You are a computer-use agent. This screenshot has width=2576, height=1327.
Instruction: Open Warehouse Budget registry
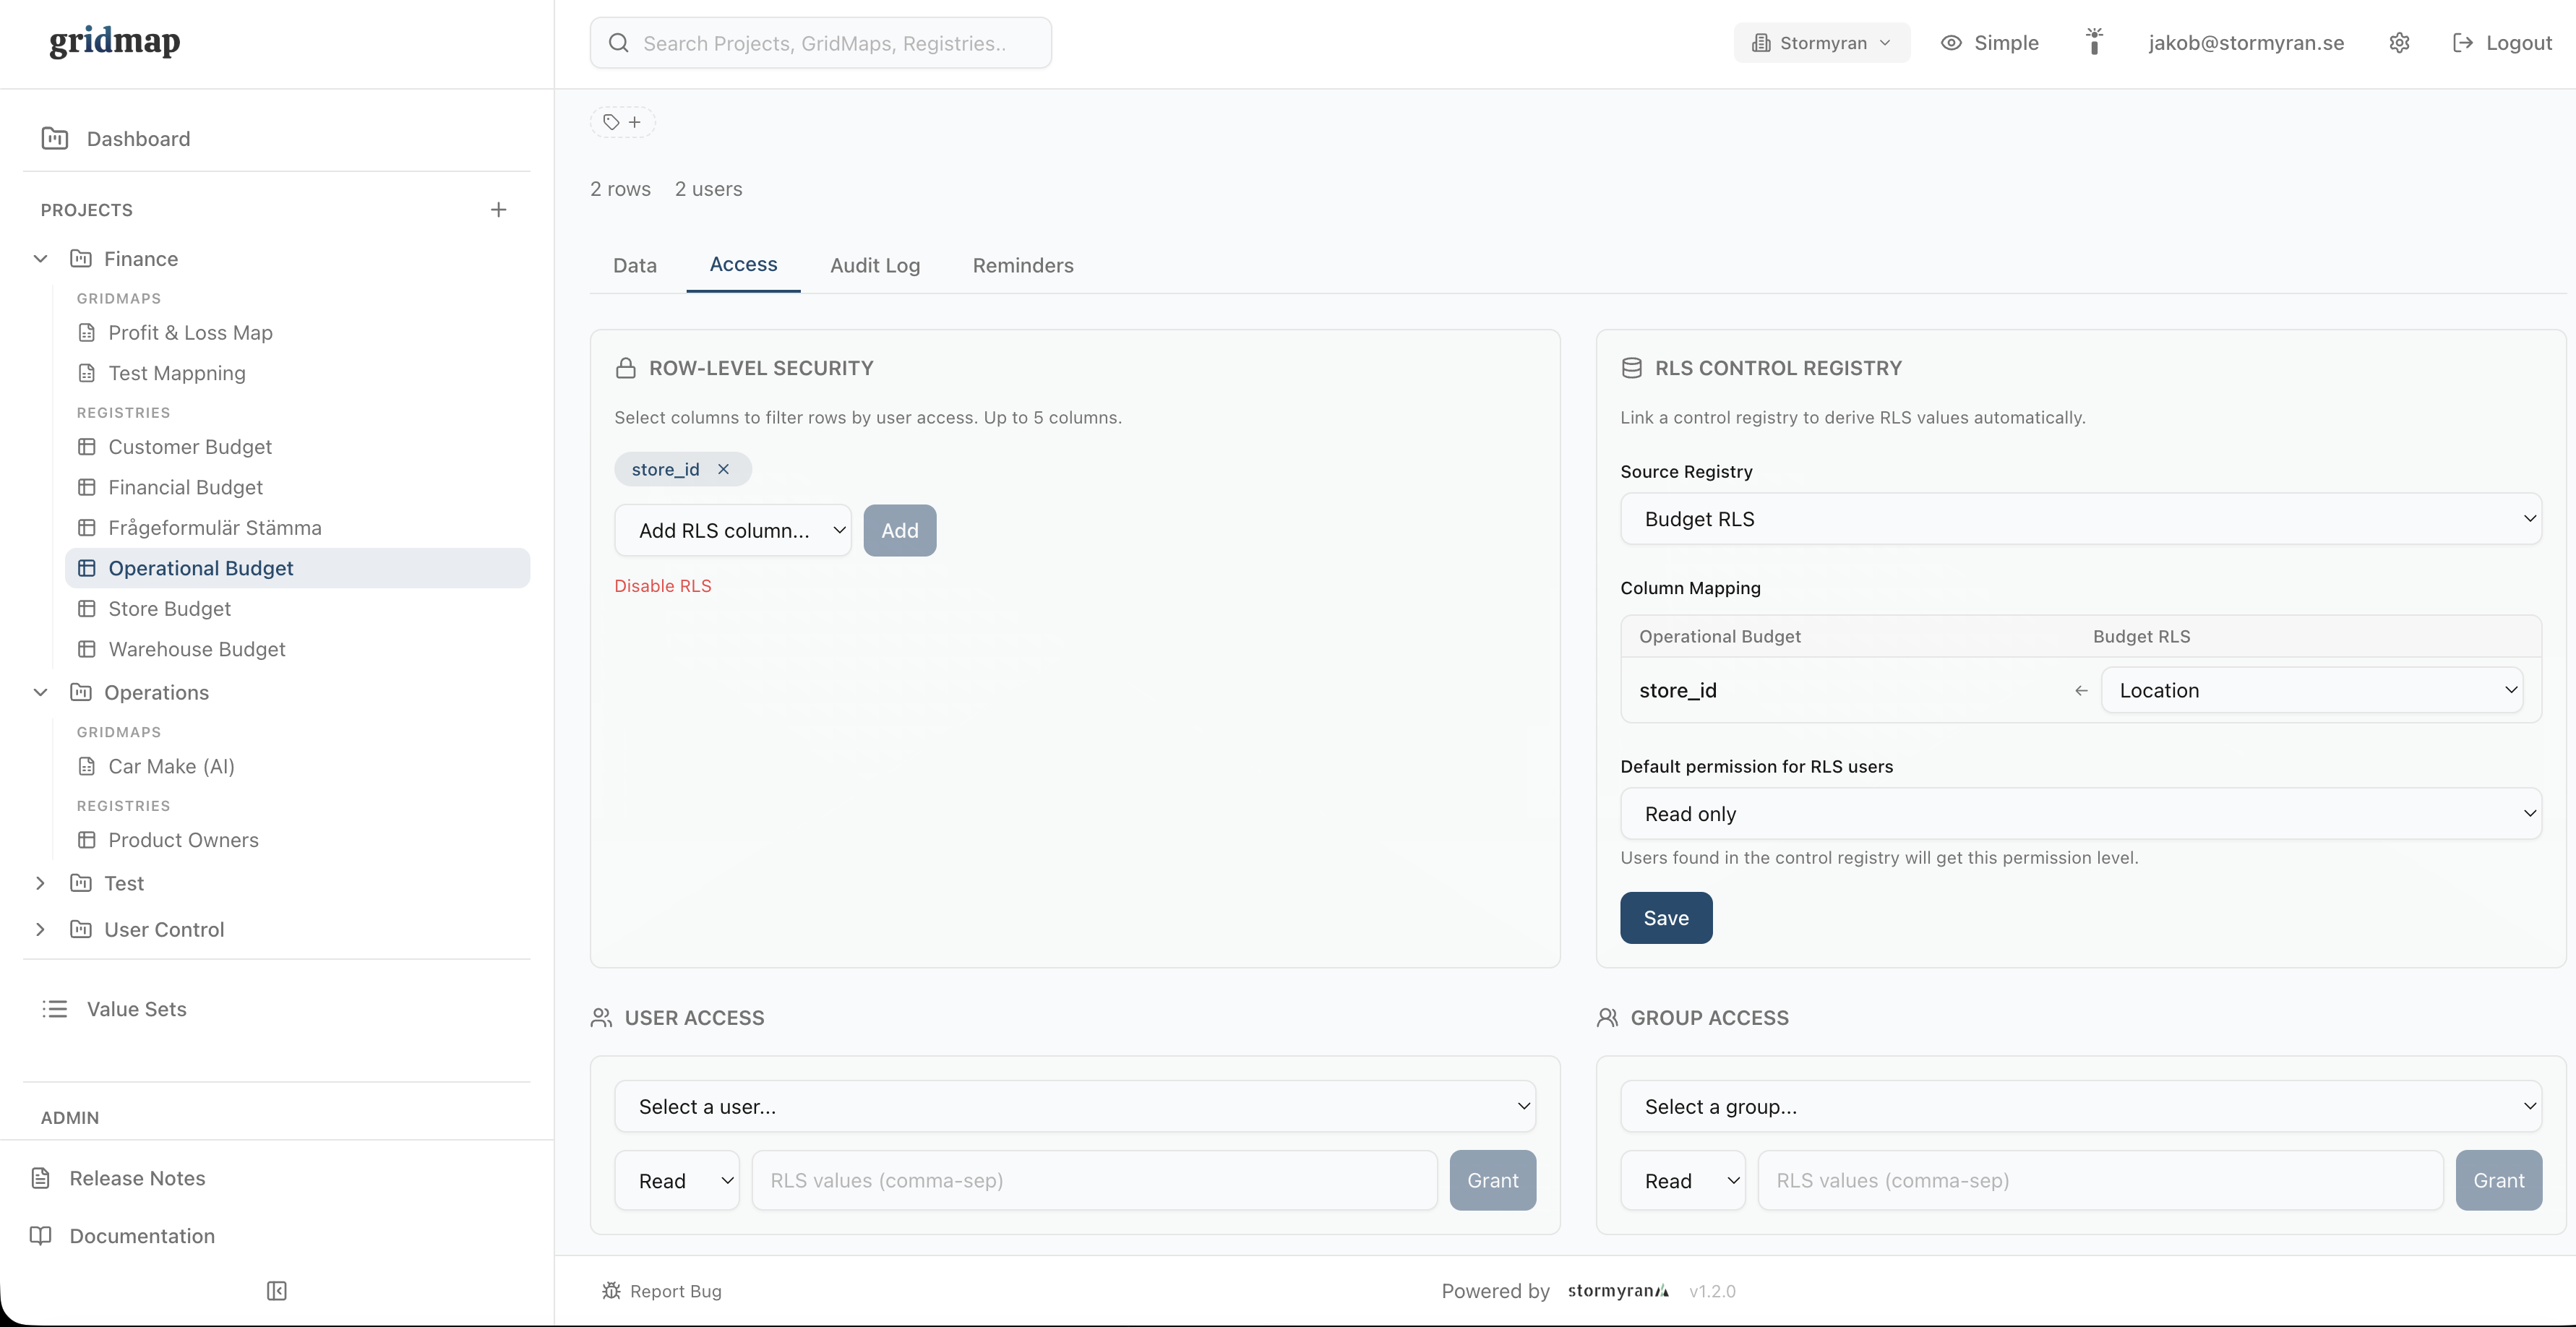click(197, 649)
